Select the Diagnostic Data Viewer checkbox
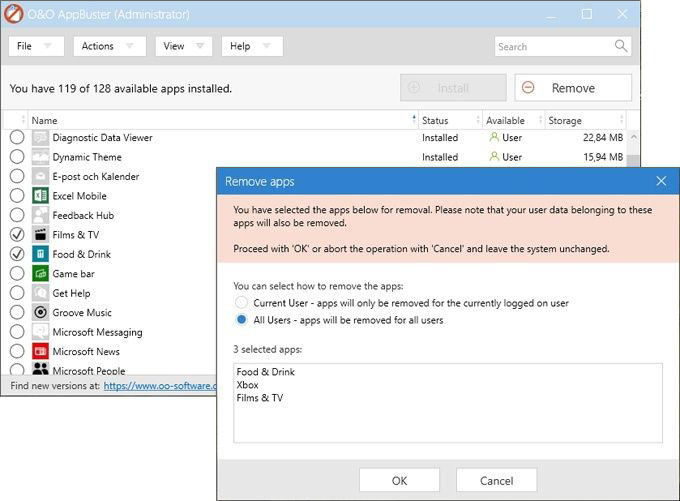The height and width of the screenshot is (501, 680). click(17, 138)
